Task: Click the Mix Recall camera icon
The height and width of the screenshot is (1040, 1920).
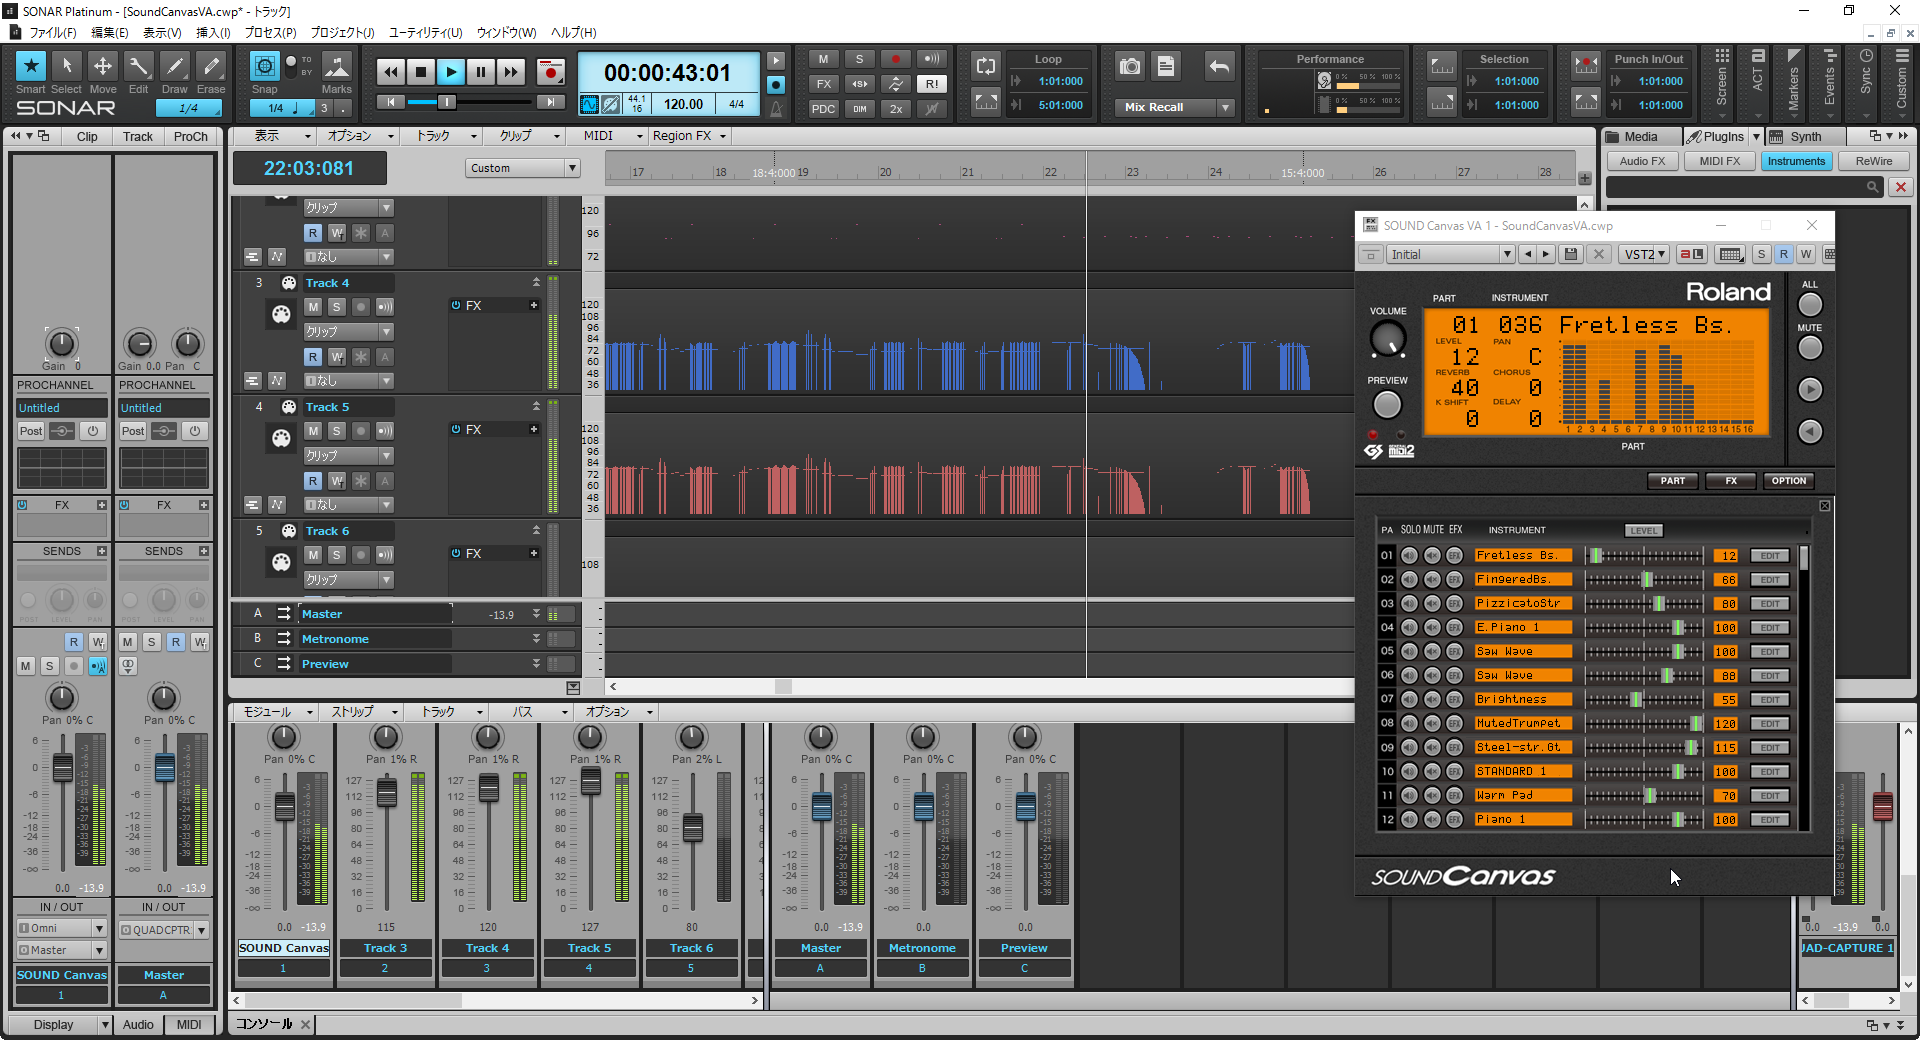Action: tap(1130, 67)
